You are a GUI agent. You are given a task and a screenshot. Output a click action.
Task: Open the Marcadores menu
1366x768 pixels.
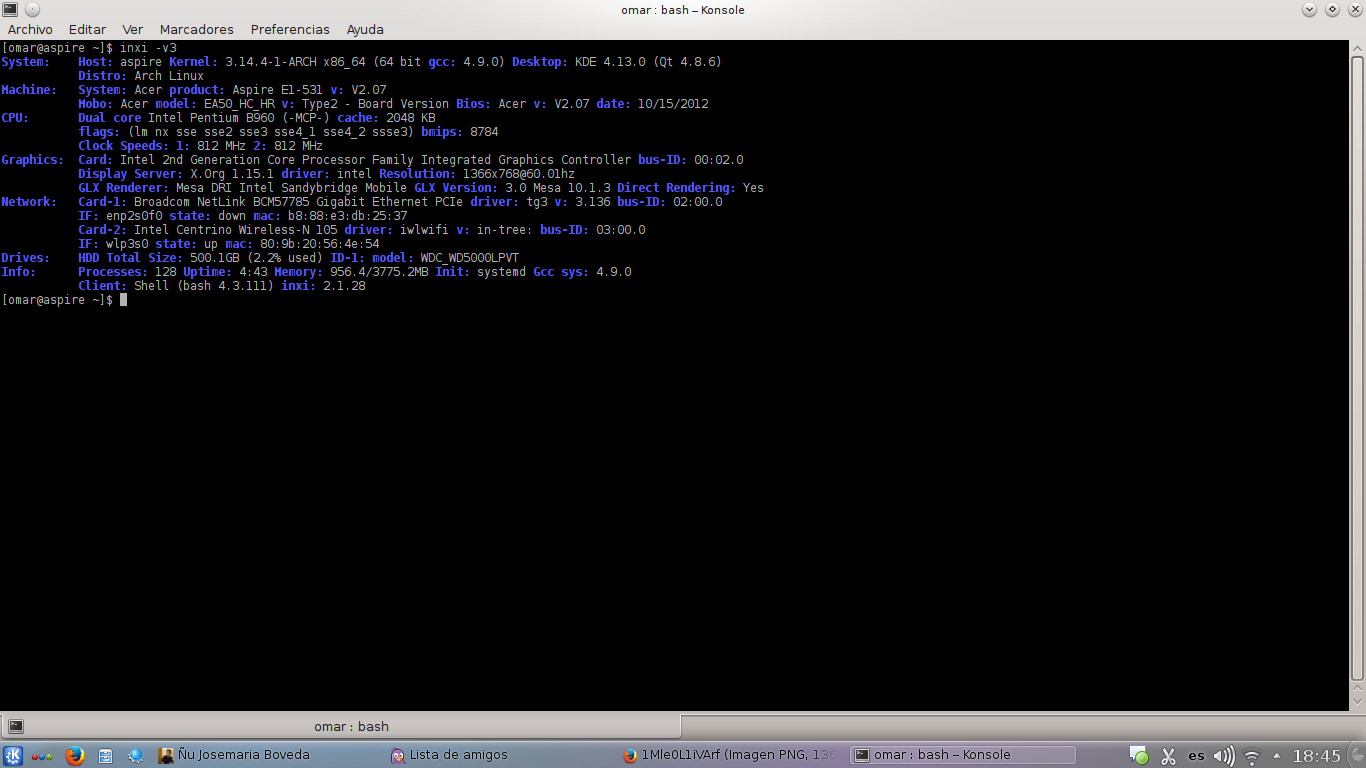coord(196,29)
